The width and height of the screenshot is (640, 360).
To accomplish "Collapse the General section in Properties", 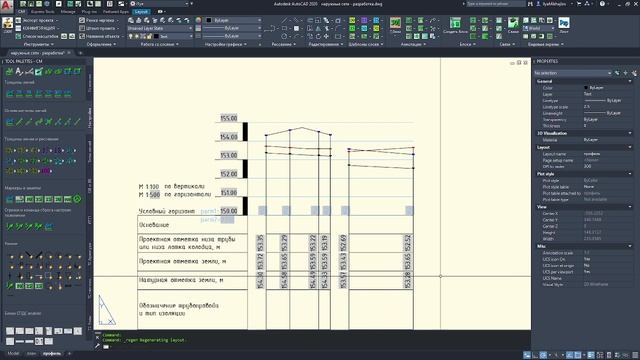I will point(629,81).
